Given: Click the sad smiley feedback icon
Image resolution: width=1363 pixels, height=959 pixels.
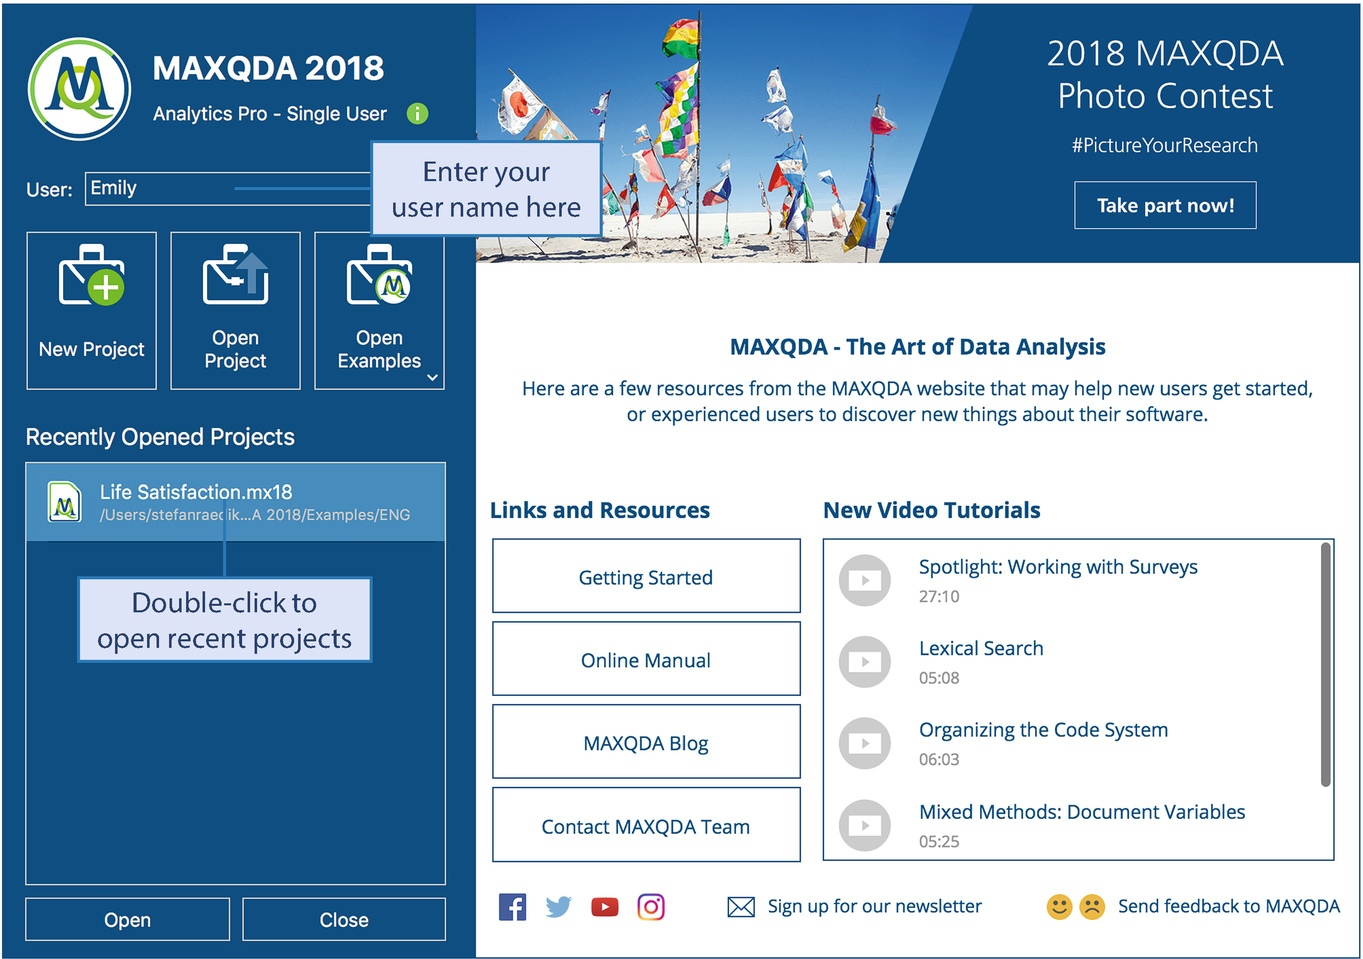Looking at the screenshot, I should (1092, 907).
